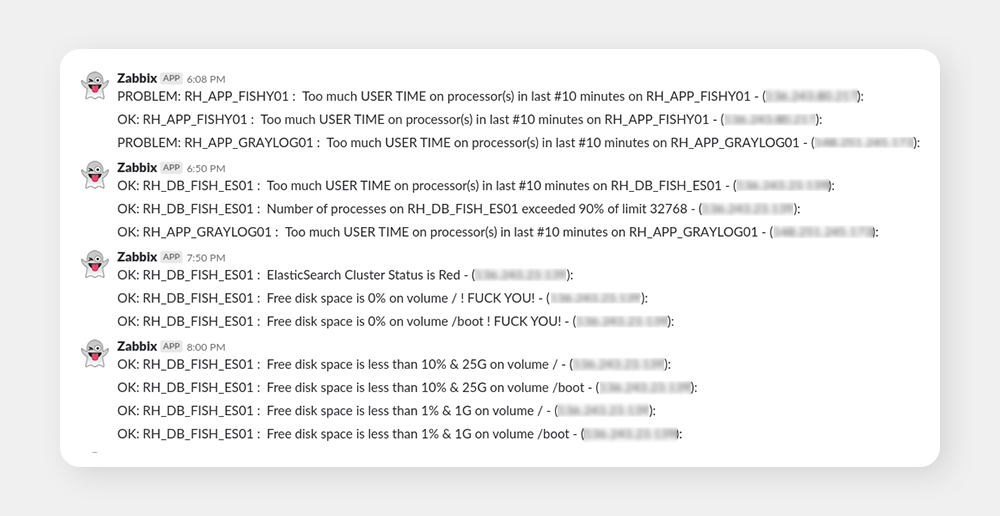Open the Zabbix sender name at 6:50 PM
The width and height of the screenshot is (1000, 516).
pyautogui.click(x=137, y=168)
